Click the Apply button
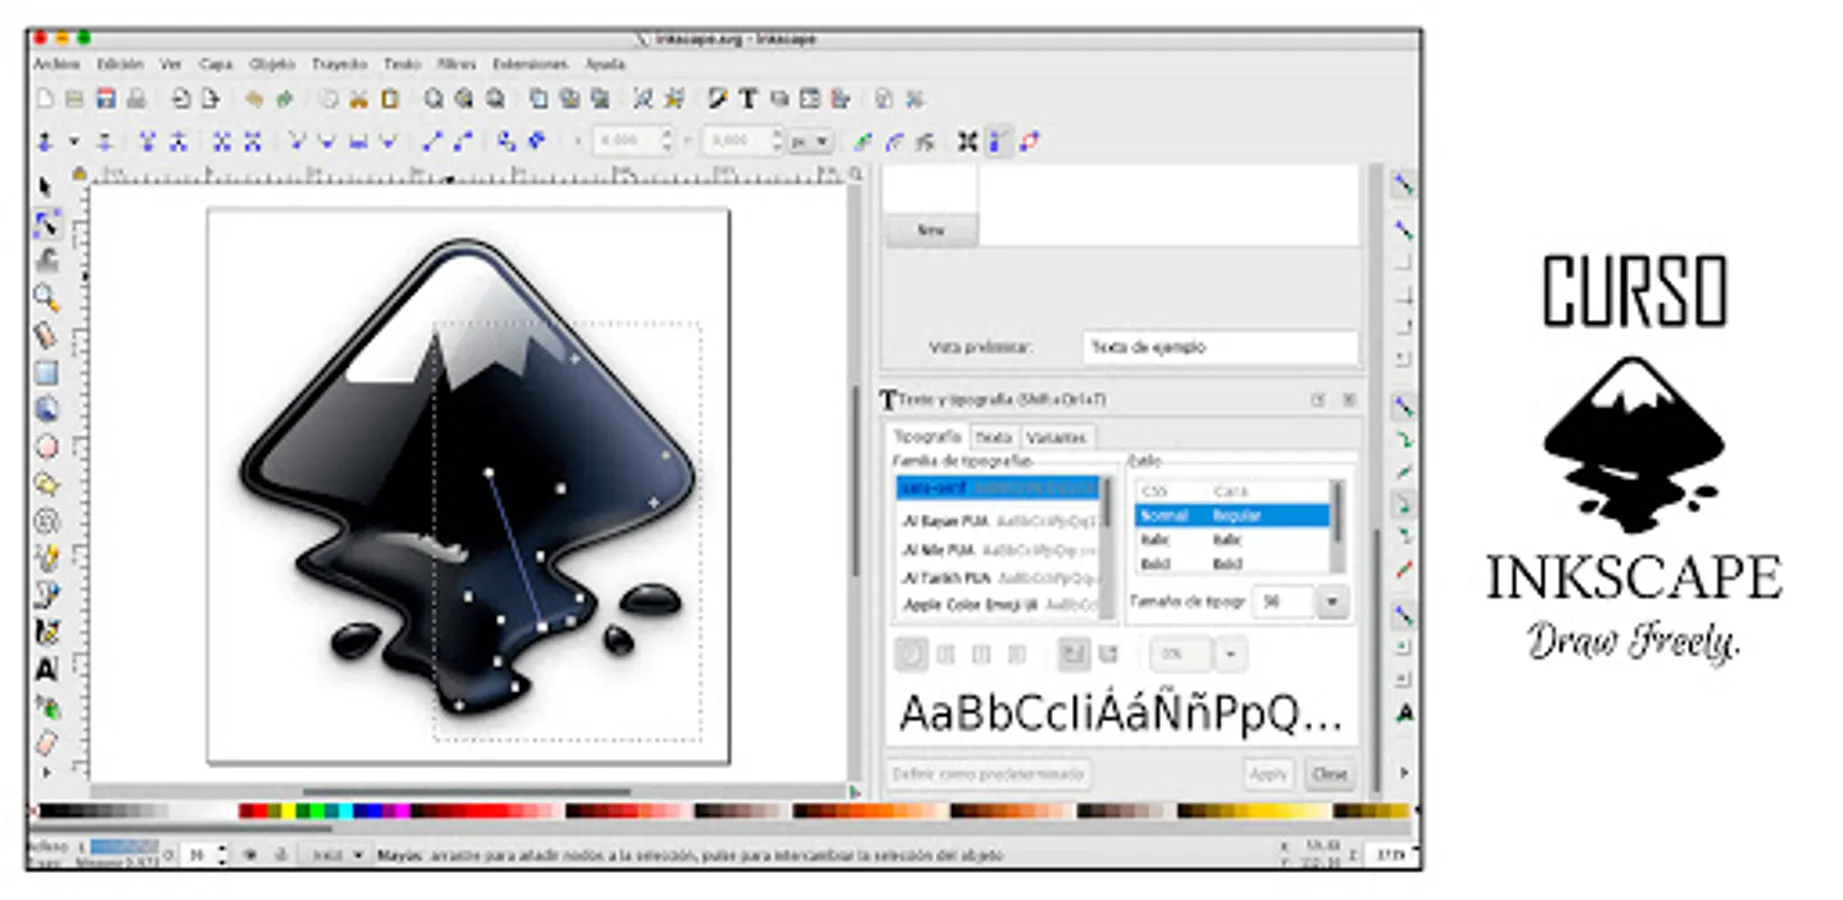Image resolution: width=1843 pixels, height=900 pixels. pyautogui.click(x=1268, y=774)
